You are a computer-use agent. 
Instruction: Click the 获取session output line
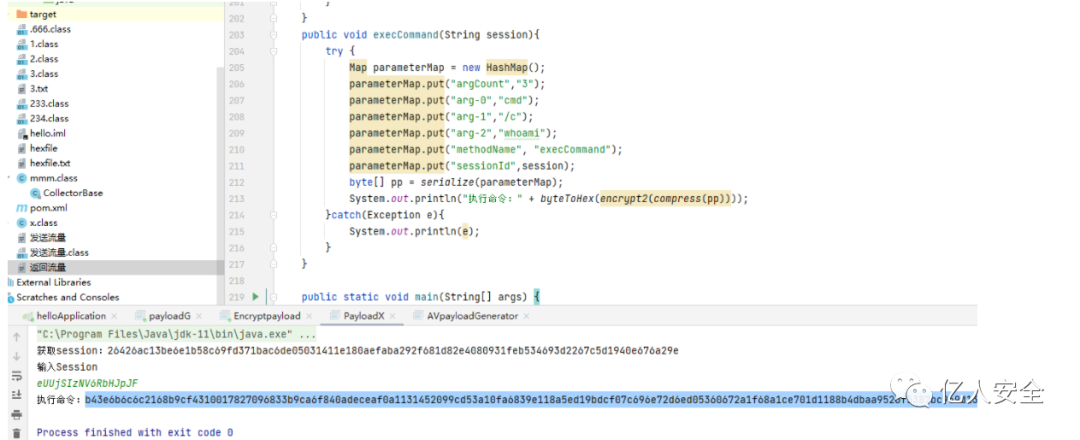pyautogui.click(x=357, y=350)
